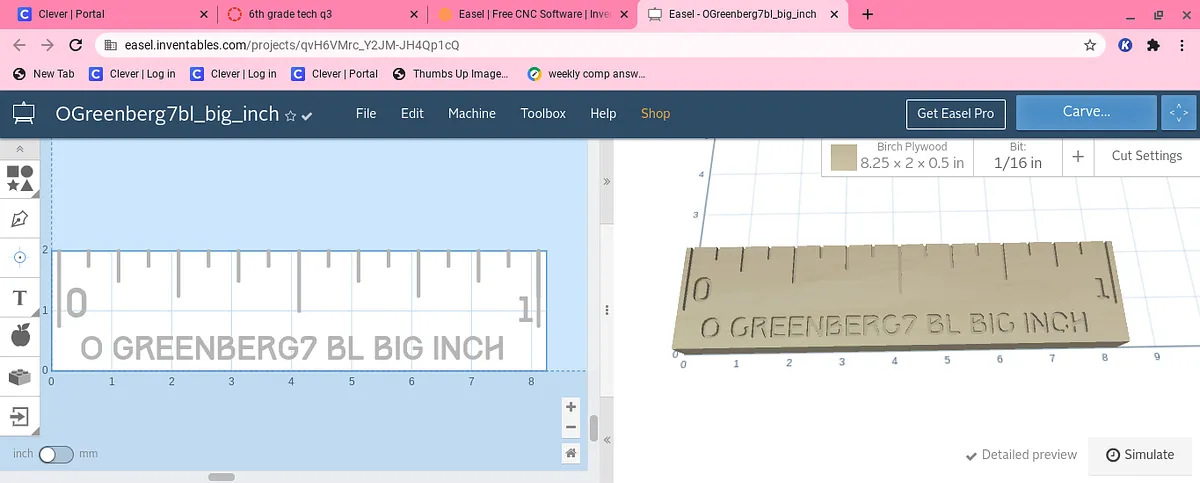Toggle the Detailed preview checkmark

971,455
